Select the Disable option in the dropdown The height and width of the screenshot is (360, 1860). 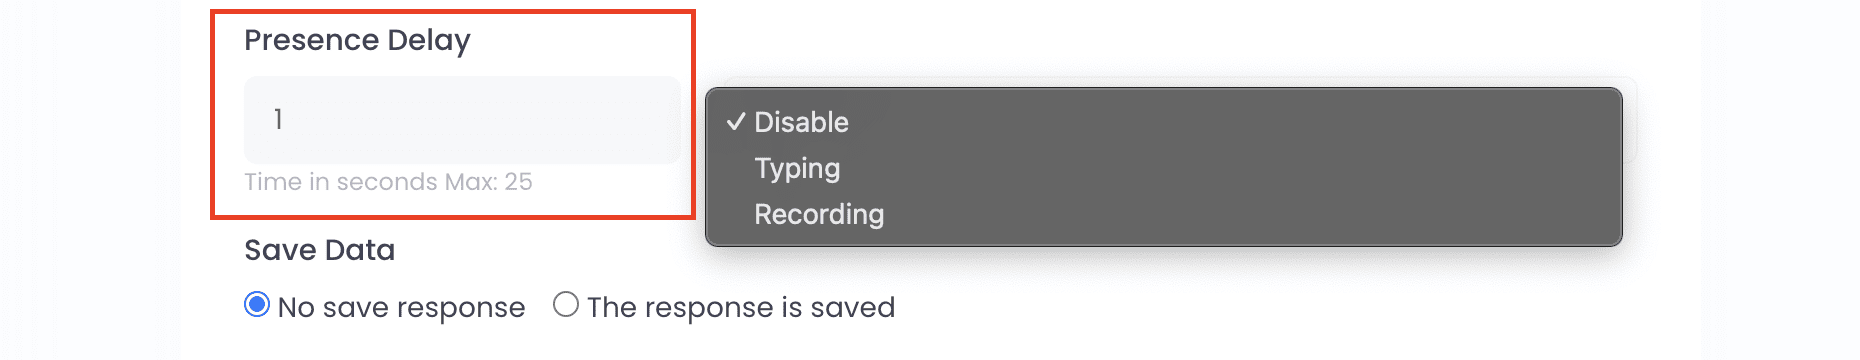[x=1163, y=122]
